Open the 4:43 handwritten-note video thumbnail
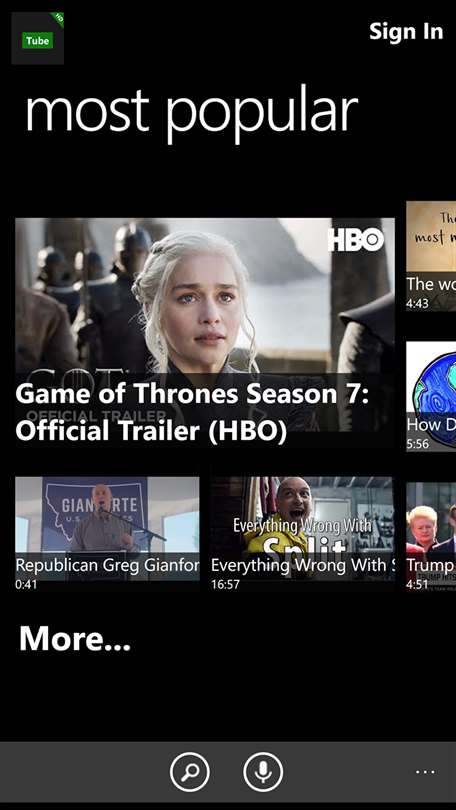Image resolution: width=456 pixels, height=810 pixels. click(x=431, y=256)
